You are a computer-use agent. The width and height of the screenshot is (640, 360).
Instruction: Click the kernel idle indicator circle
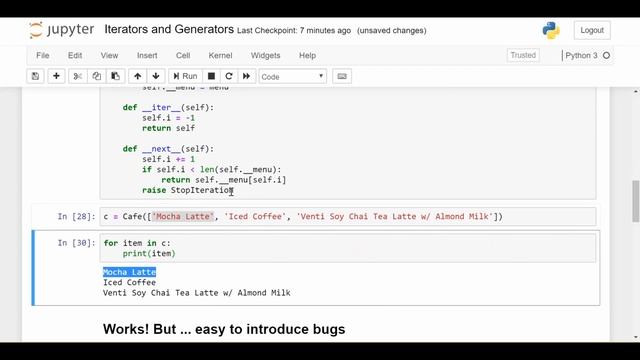[x=607, y=56]
